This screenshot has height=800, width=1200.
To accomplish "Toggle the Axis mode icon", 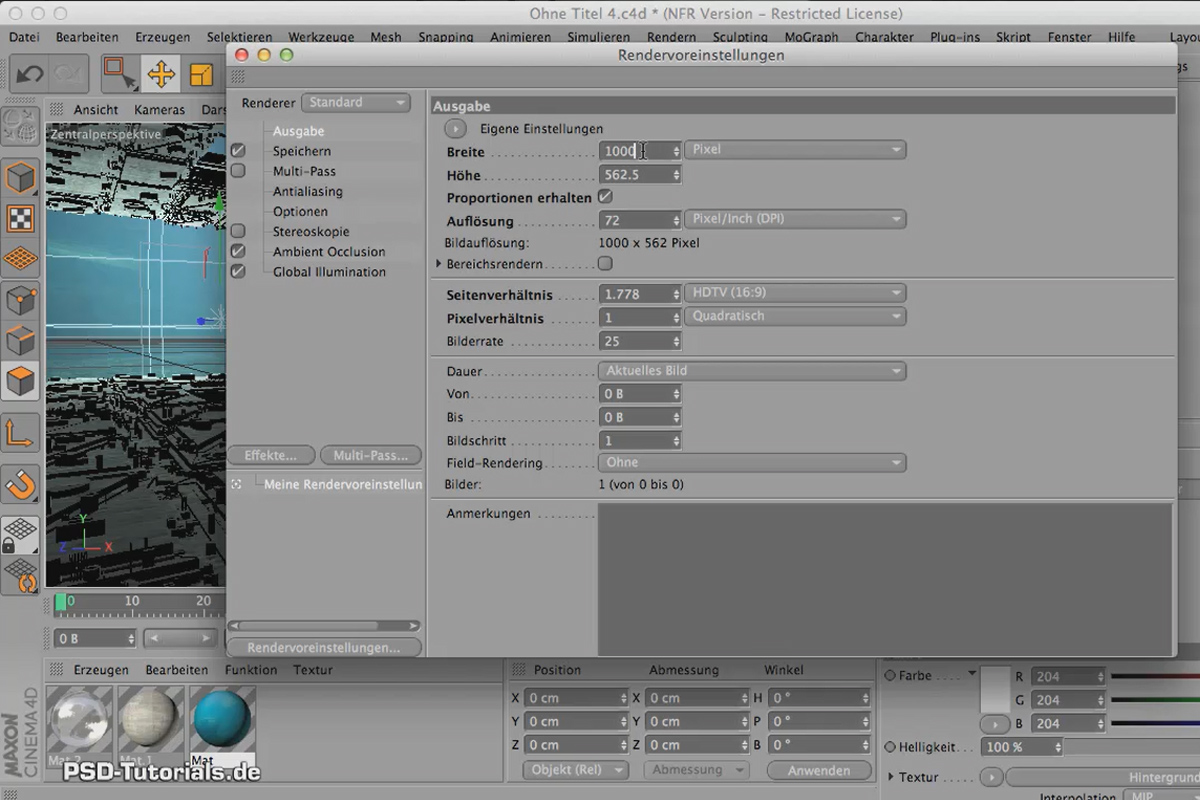I will [21, 433].
